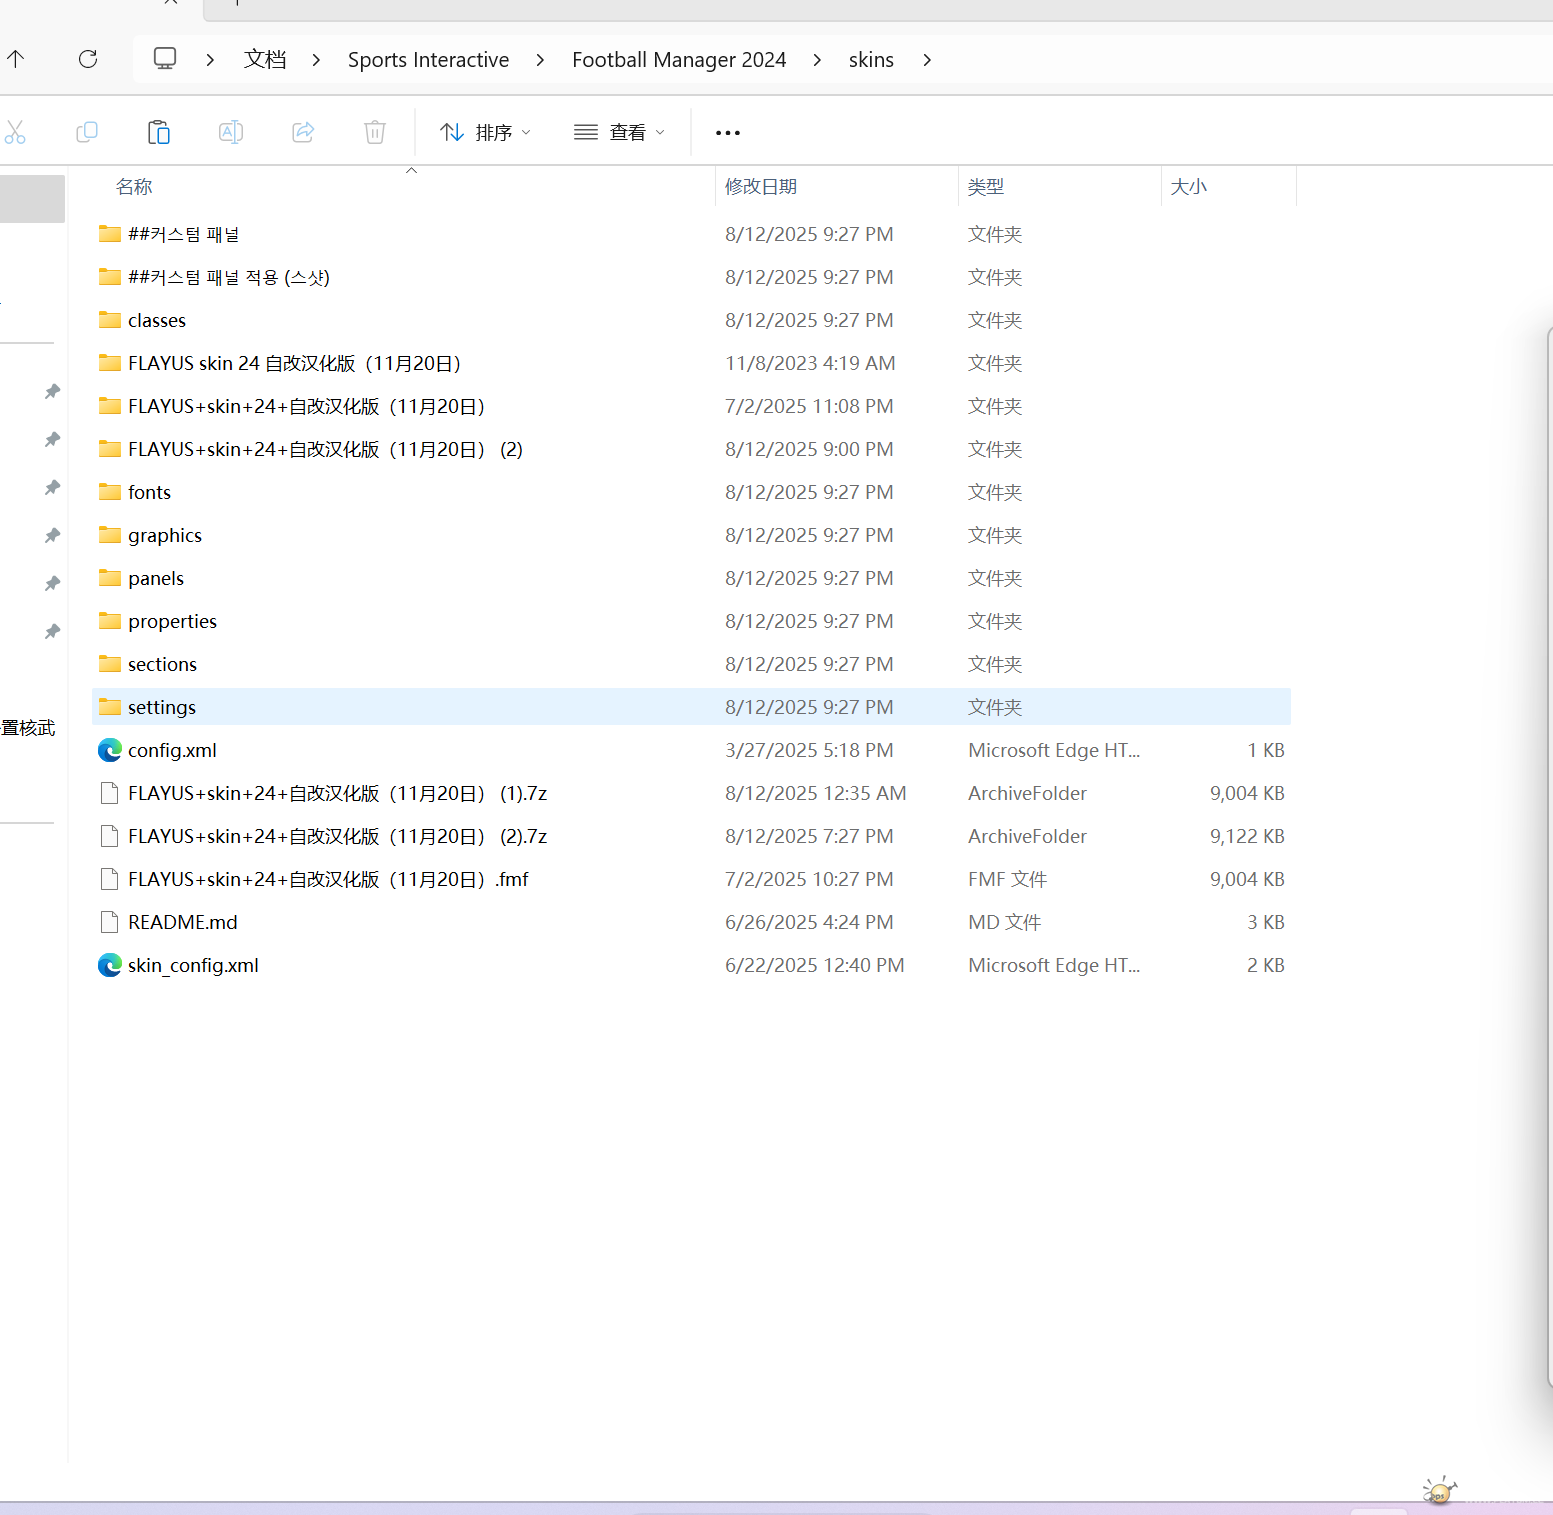Open the 查看更多 overflow menu

[727, 131]
